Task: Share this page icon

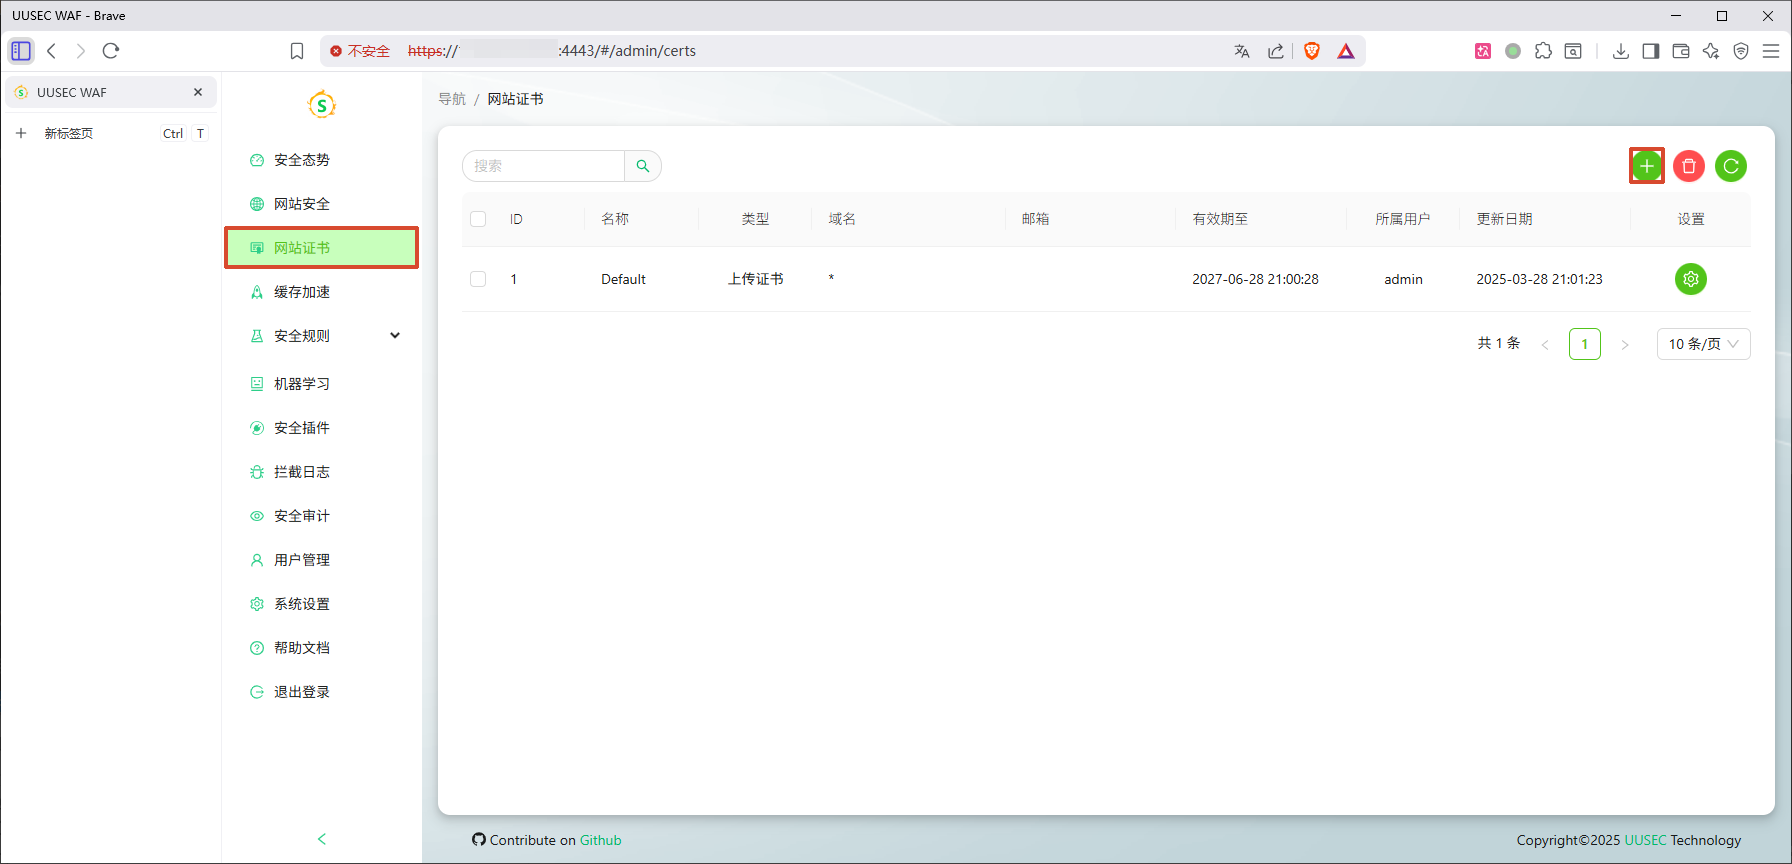Action: pos(1276,51)
